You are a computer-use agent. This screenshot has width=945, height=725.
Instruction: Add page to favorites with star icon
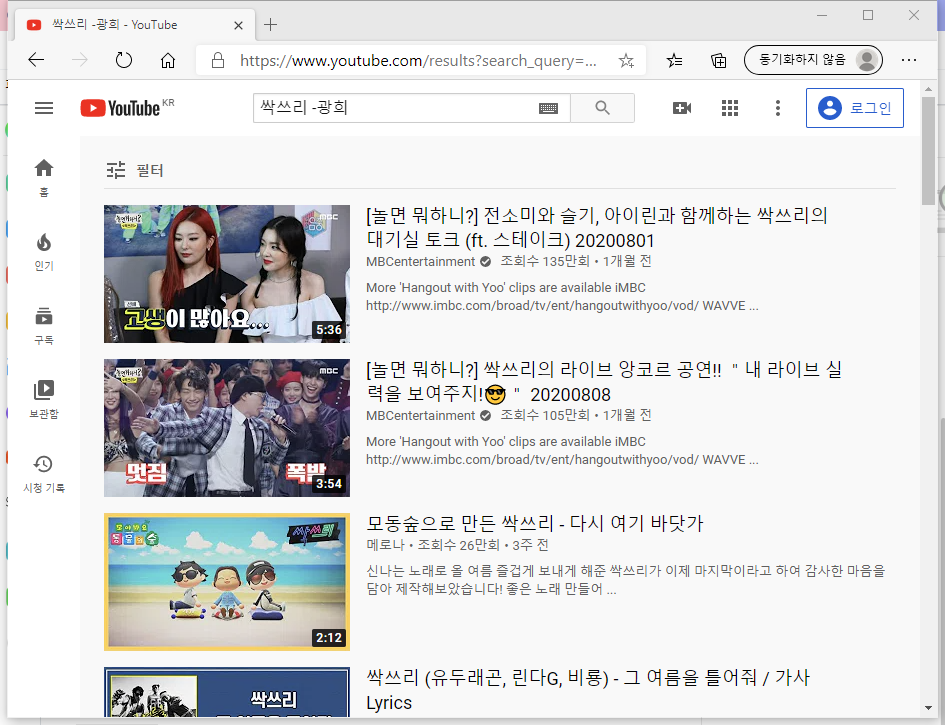pos(626,60)
